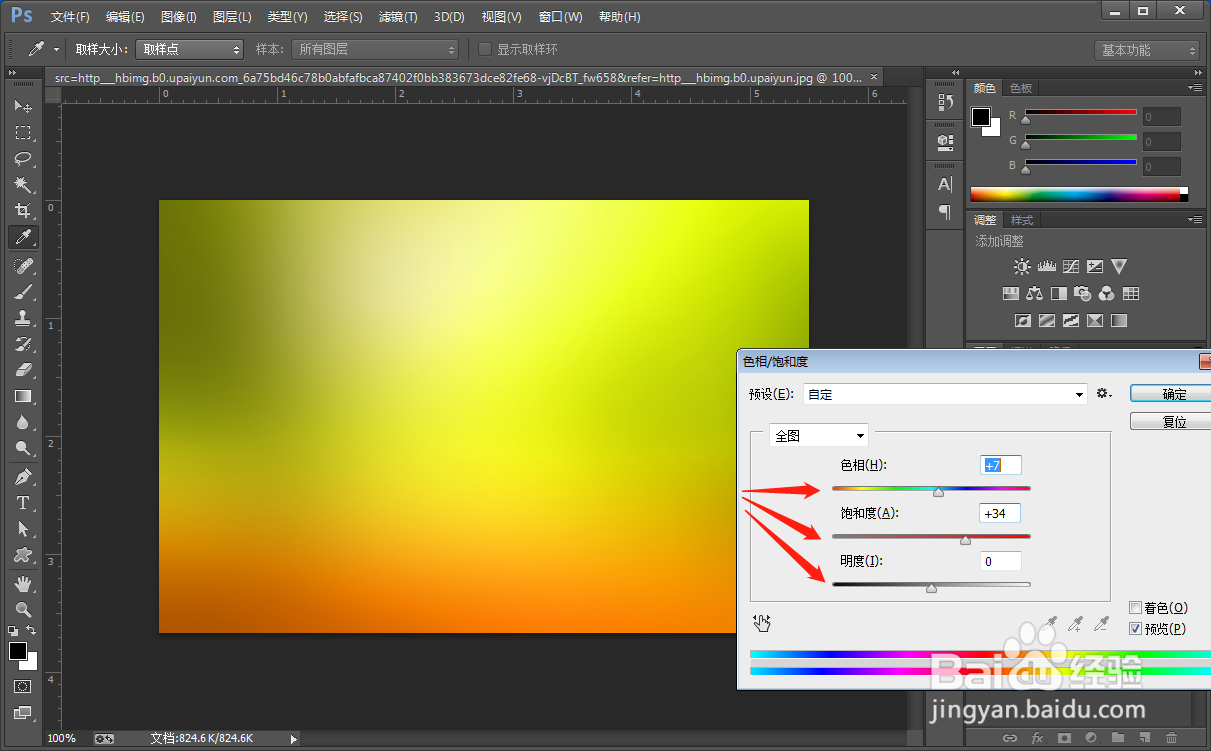The image size is (1211, 751).
Task: Add an Exposure adjustment
Action: [1095, 267]
